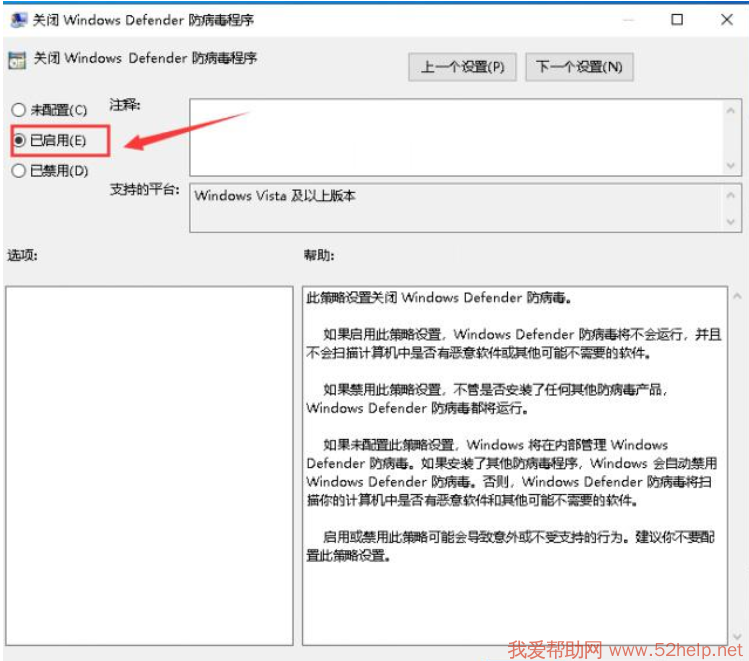Click the down arrow in the 支持的平台 scrollbar
The height and width of the screenshot is (661, 749).
(732, 221)
